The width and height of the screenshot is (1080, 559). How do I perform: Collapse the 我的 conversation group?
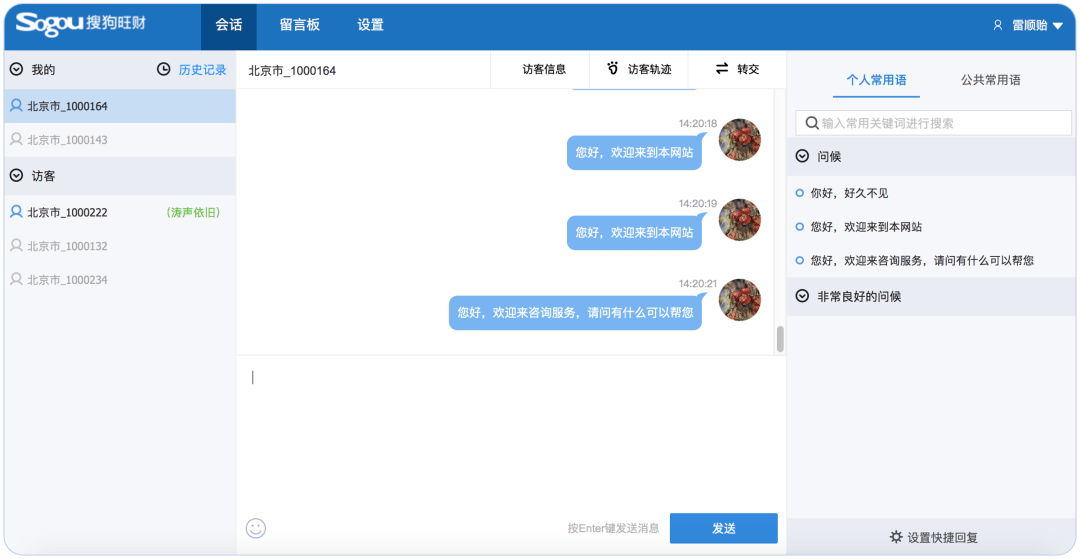click(16, 70)
